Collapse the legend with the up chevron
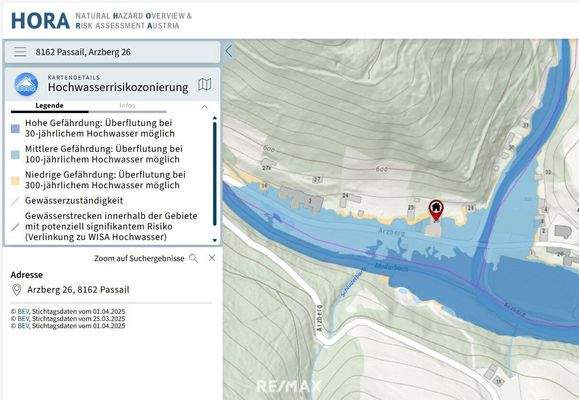579x400 pixels. point(204,107)
